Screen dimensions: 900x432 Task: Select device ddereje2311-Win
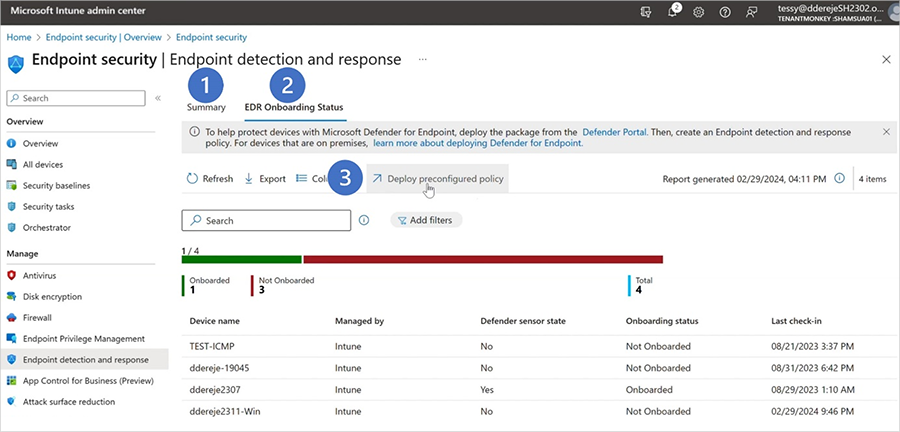pos(223,411)
